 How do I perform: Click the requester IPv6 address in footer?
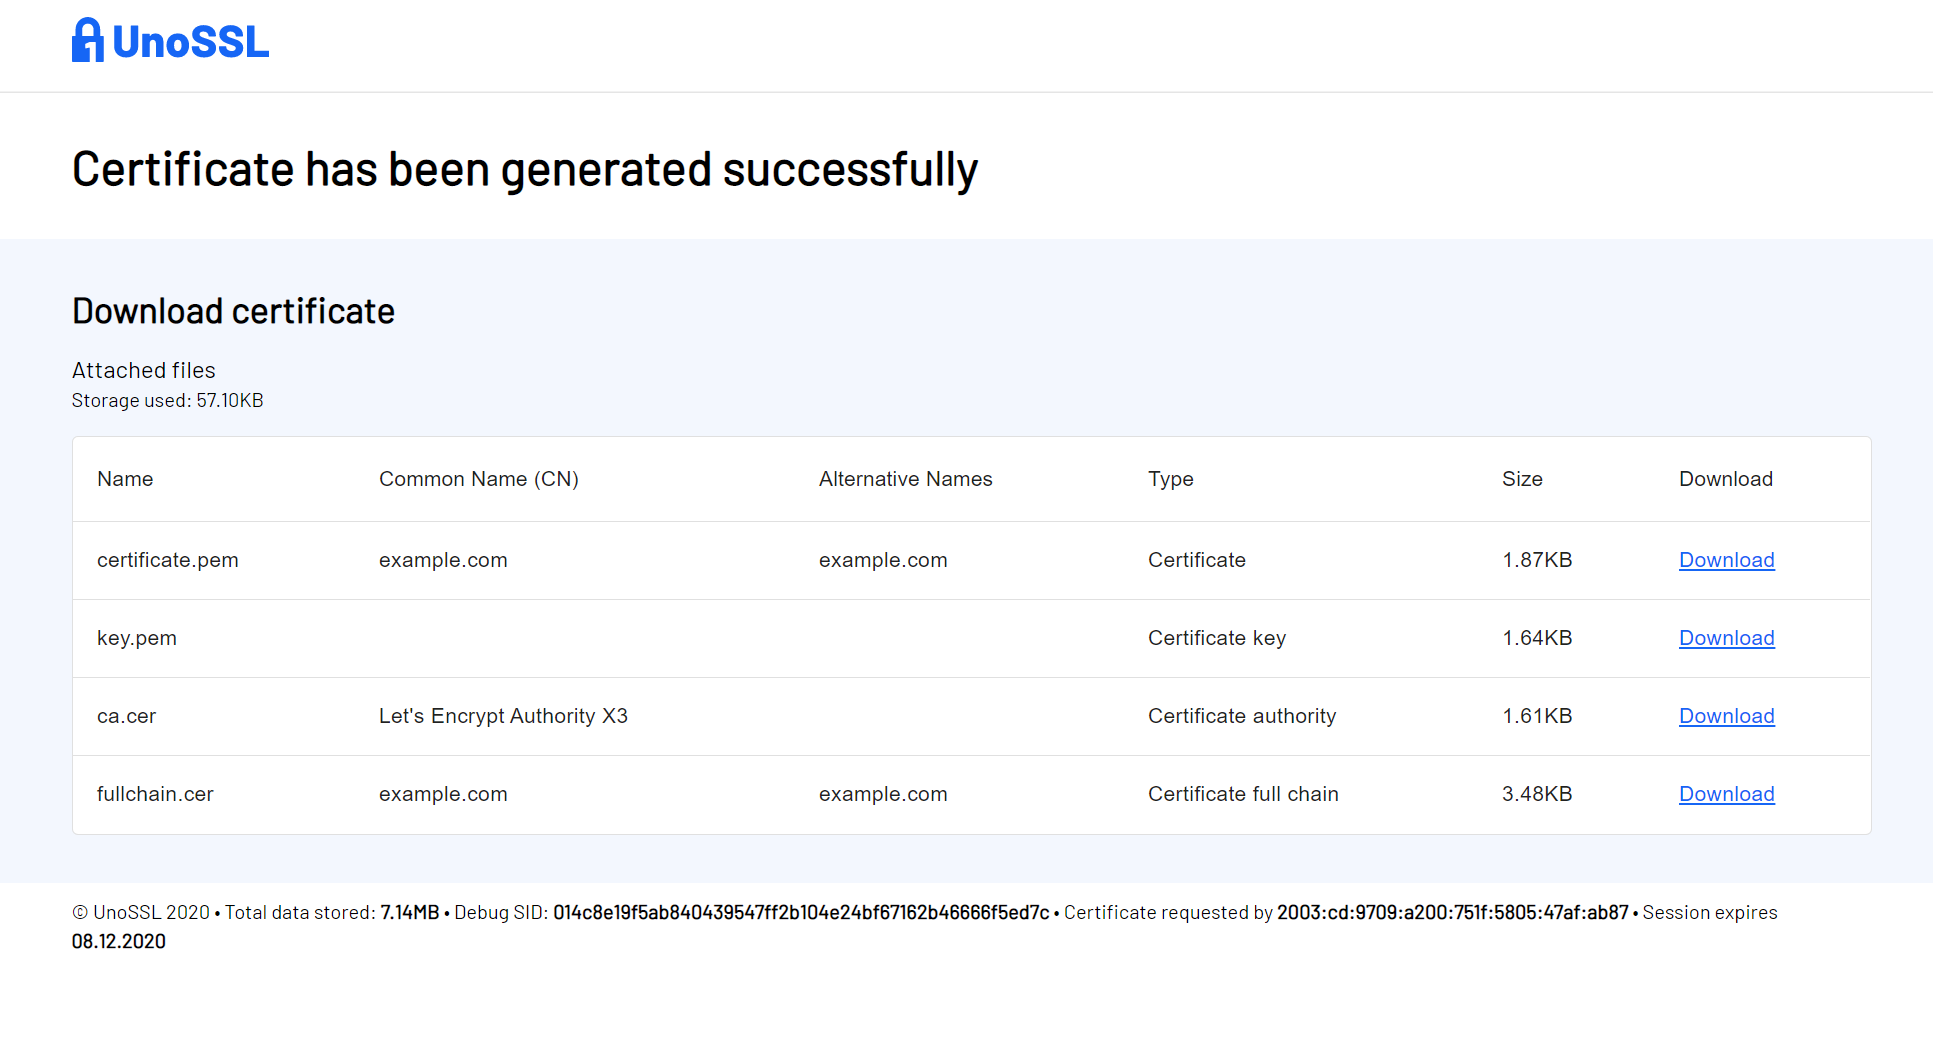click(1452, 912)
